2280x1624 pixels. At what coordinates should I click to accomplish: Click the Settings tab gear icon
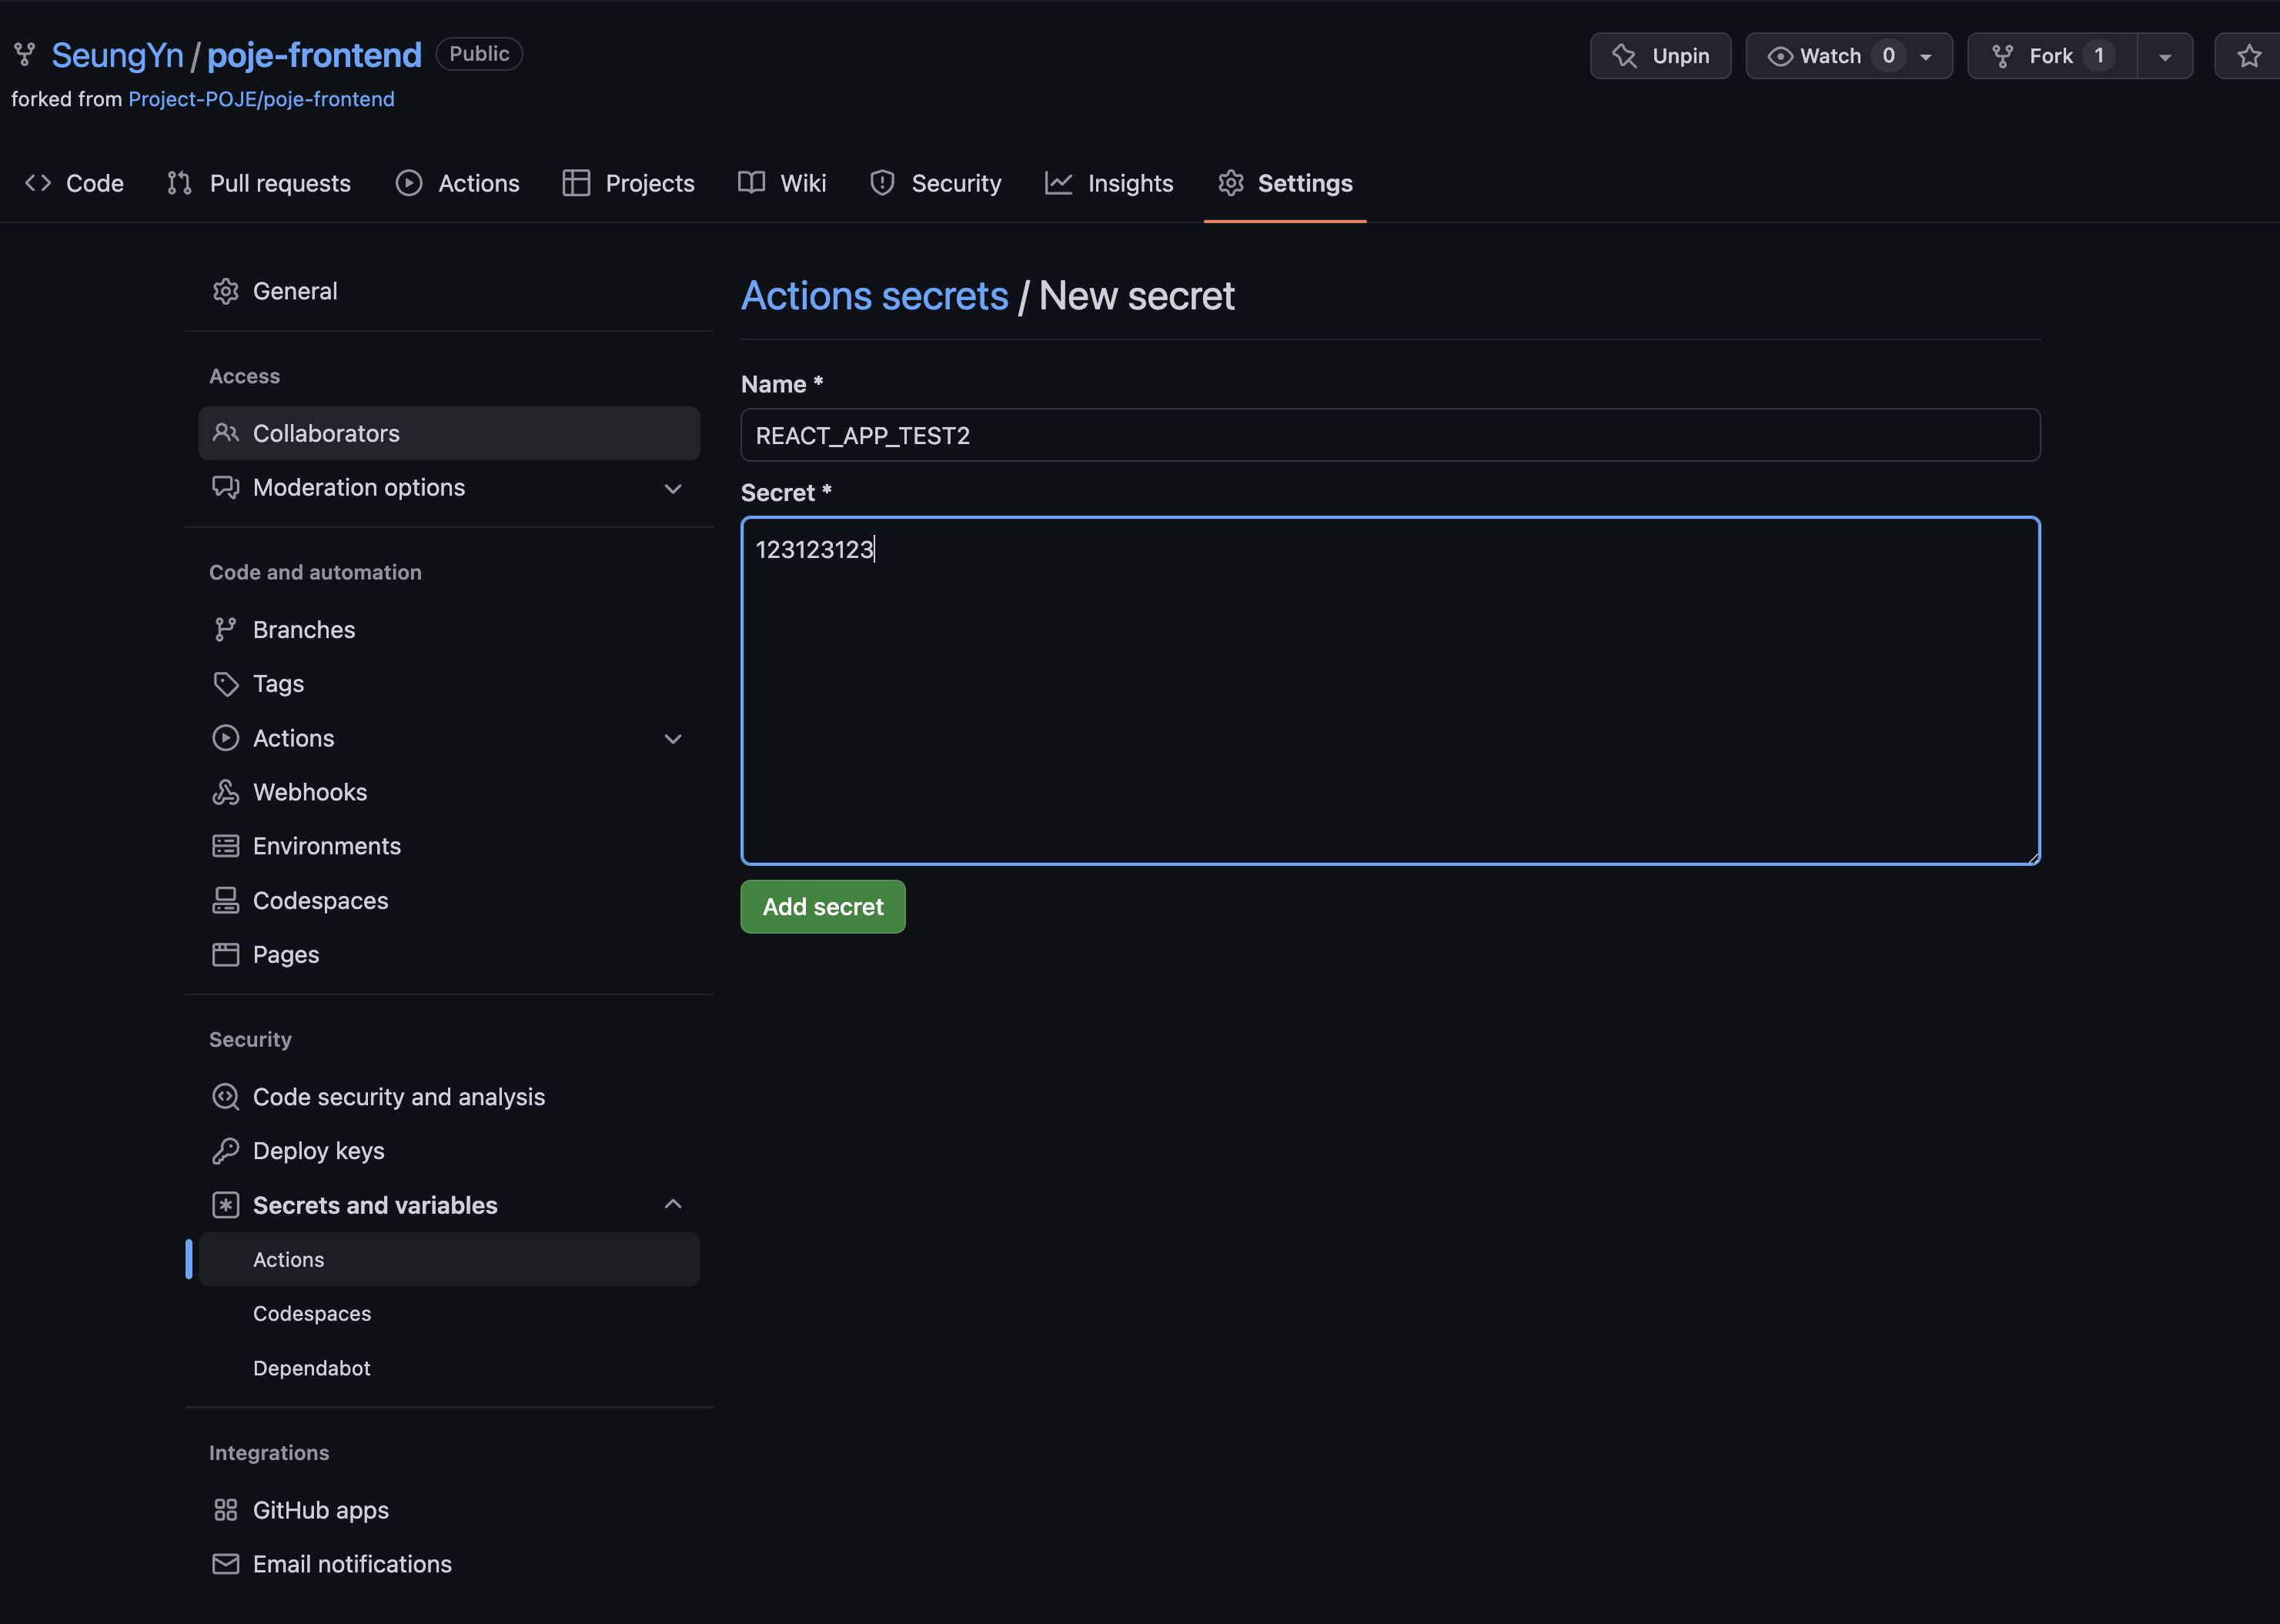pyautogui.click(x=1230, y=183)
